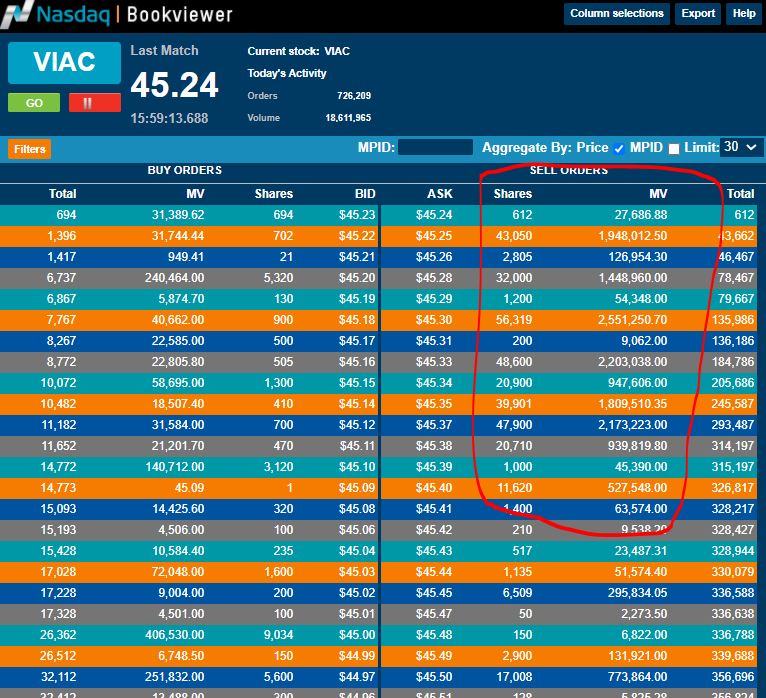Expand the Limit dropdown showing 30
The height and width of the screenshot is (698, 766).
point(741,147)
